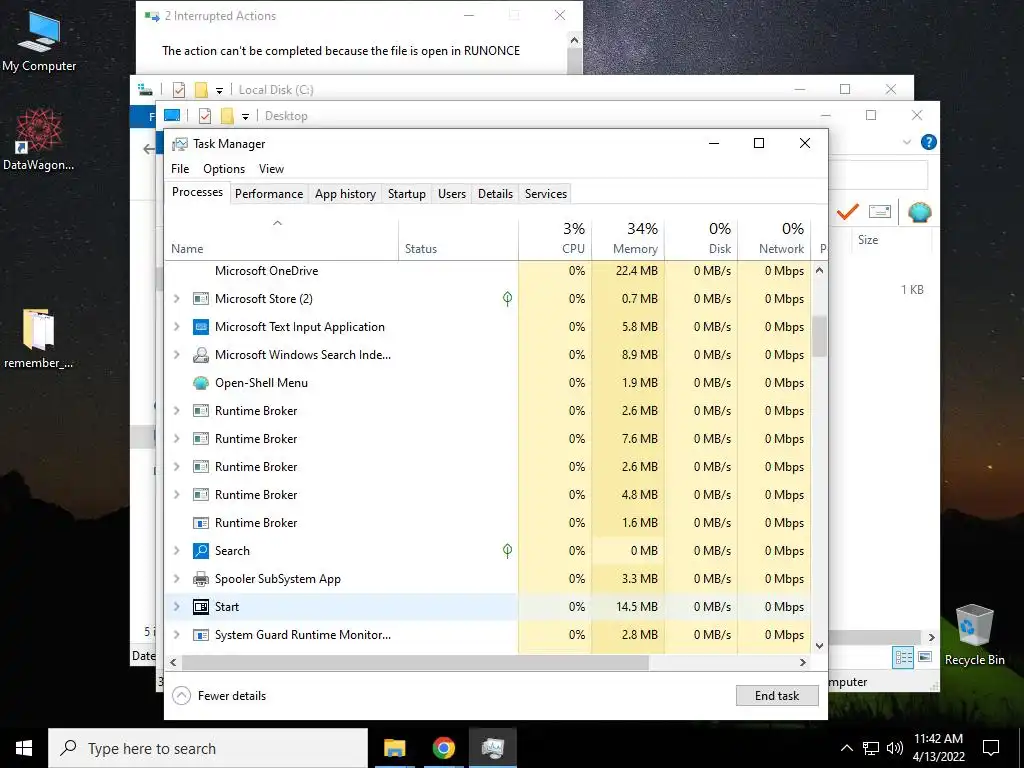Click the orange checkmark icon in Desktop window
Viewport: 1024px width, 768px height.
click(x=848, y=212)
